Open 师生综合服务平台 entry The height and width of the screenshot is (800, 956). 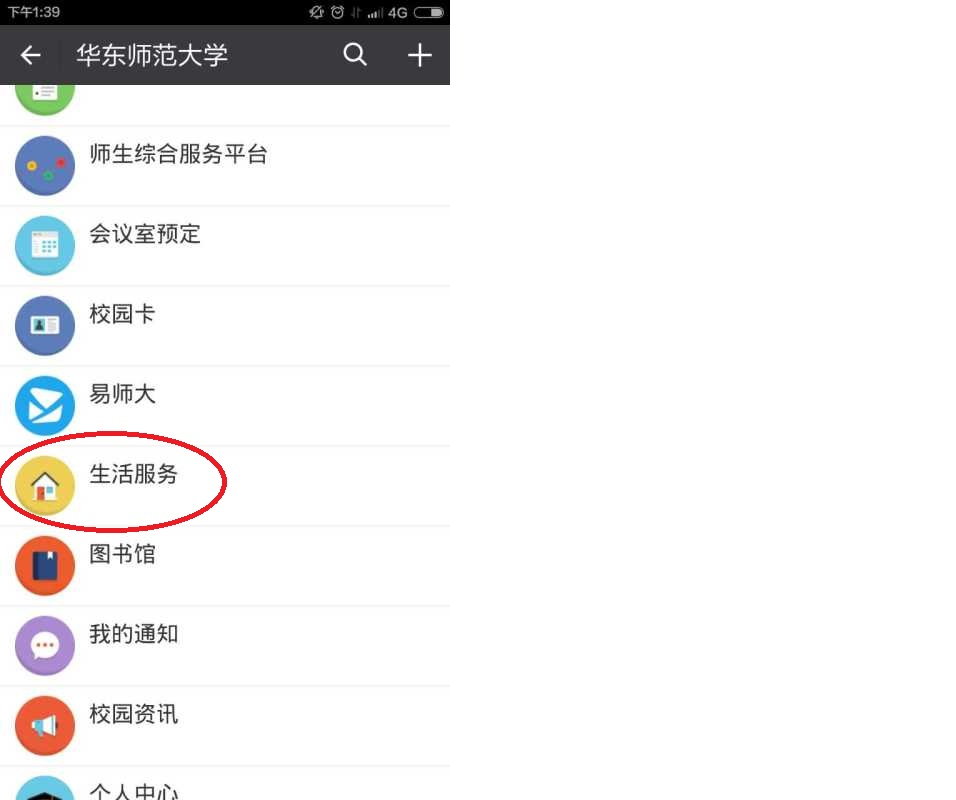click(x=225, y=166)
